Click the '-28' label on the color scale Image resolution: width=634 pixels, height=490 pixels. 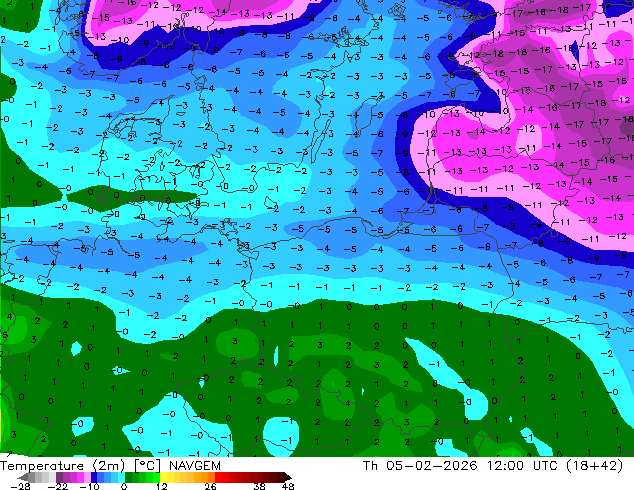[21, 486]
